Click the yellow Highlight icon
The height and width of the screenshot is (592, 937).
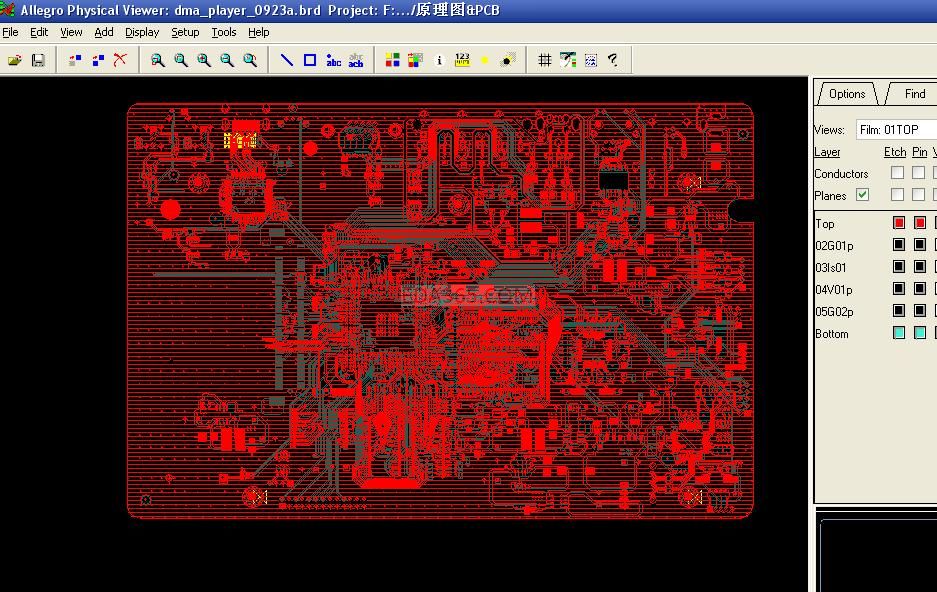pos(485,60)
